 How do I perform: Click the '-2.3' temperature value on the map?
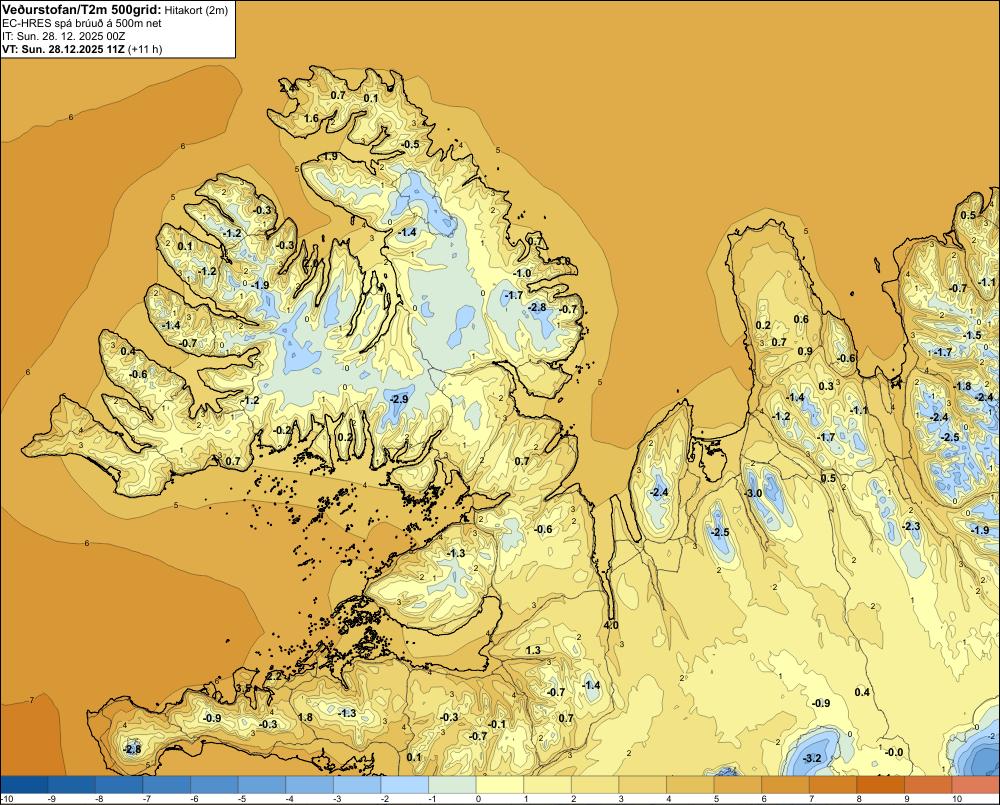tap(911, 526)
